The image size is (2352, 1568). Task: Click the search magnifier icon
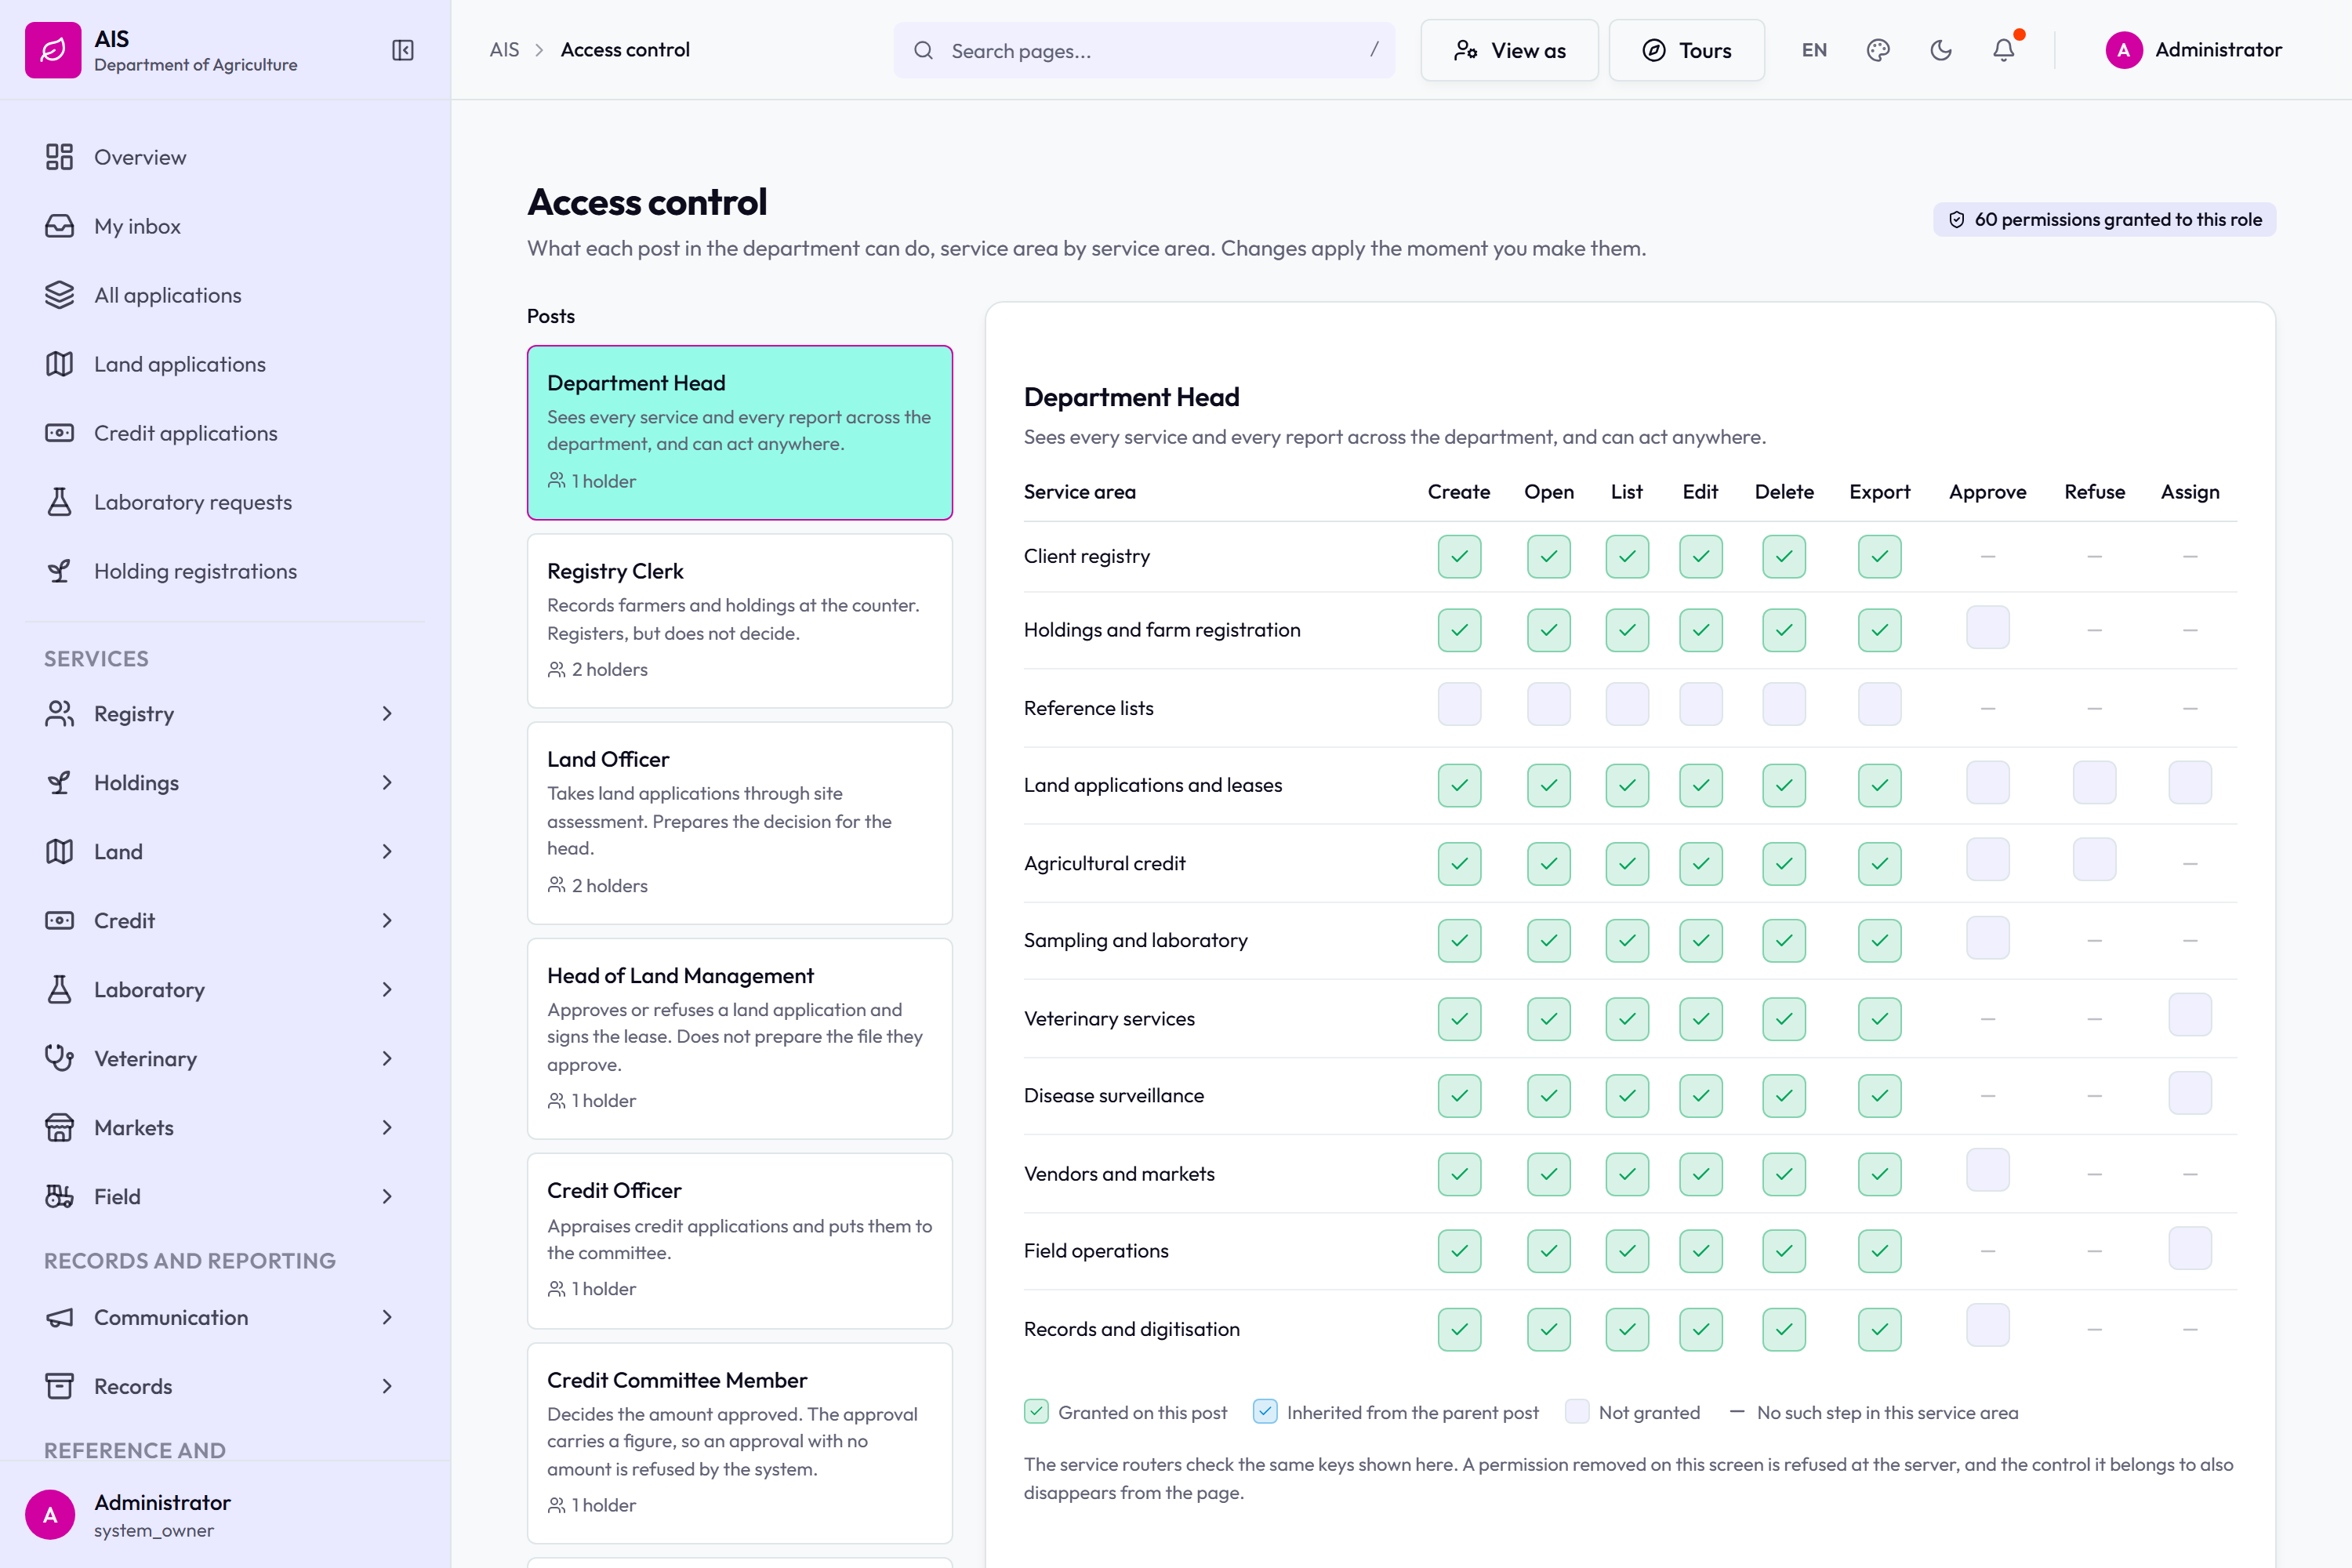[x=924, y=50]
